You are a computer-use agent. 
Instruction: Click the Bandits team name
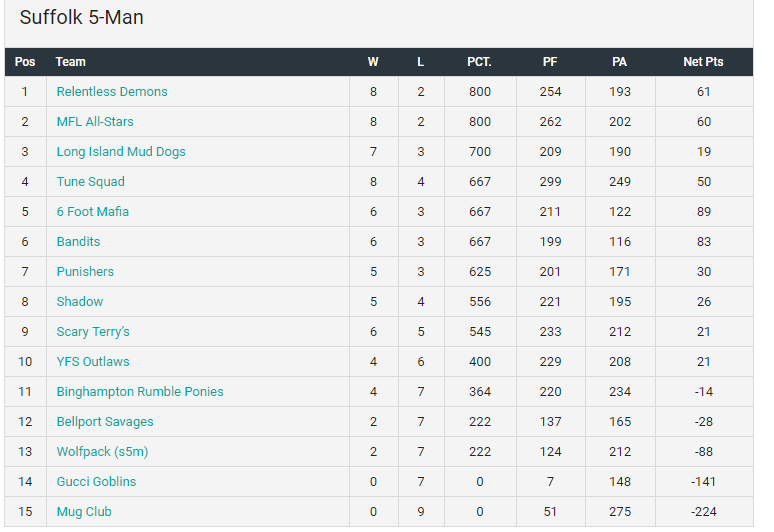[78, 242]
